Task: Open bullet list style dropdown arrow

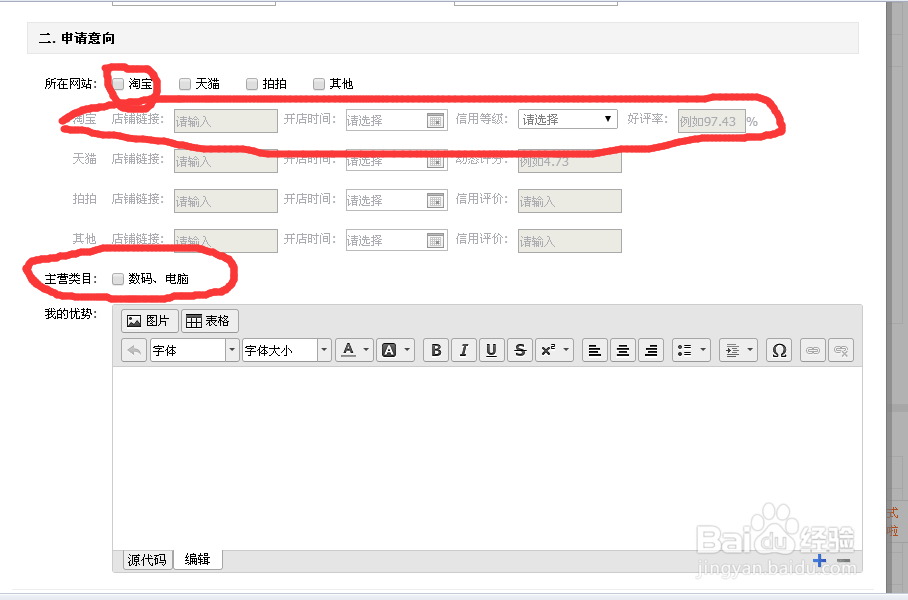Action: [703, 350]
